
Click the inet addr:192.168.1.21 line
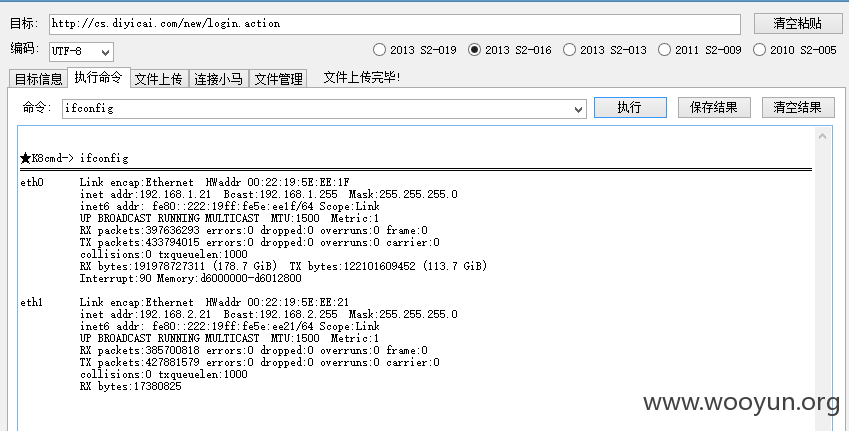pos(269,194)
